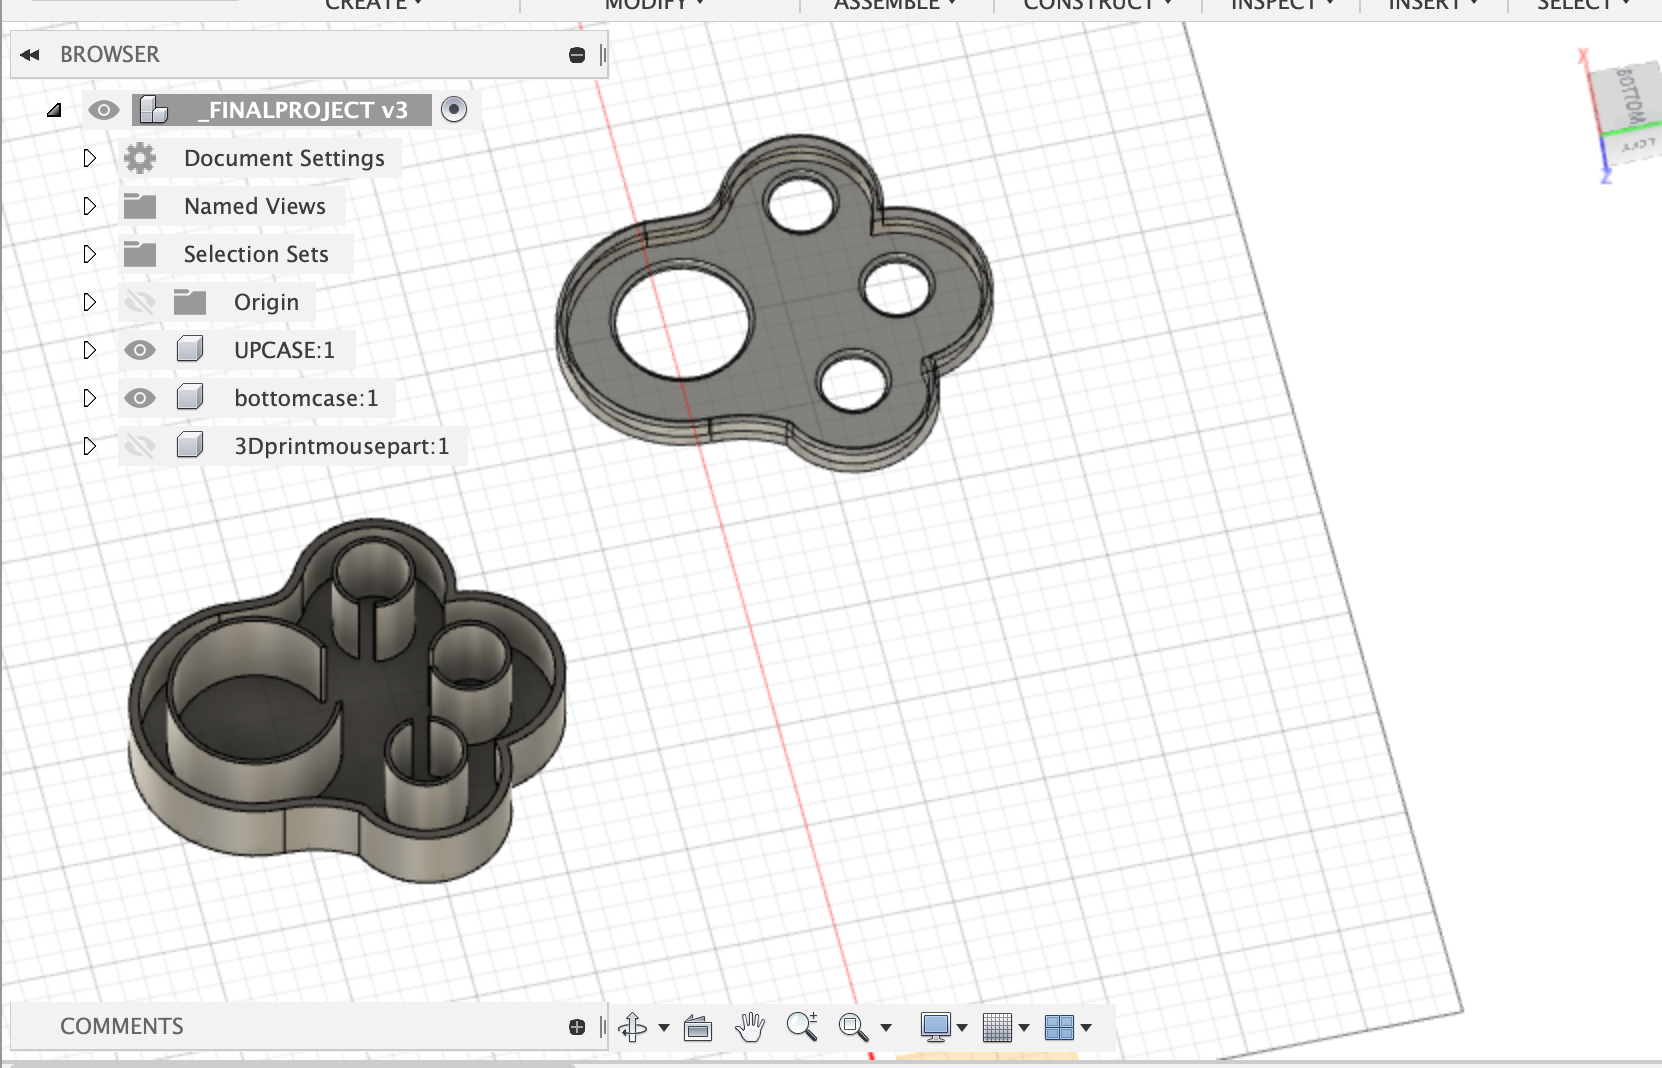Image resolution: width=1662 pixels, height=1068 pixels.
Task: Click the Look At tool icon
Action: (698, 1027)
